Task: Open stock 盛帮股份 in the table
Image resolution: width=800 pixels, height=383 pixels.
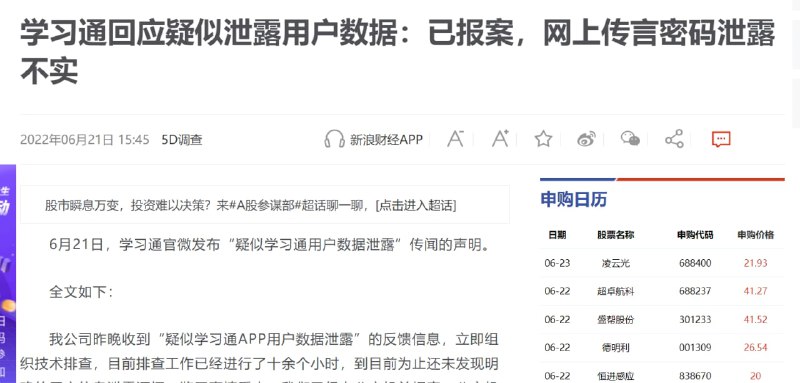Action: click(616, 320)
